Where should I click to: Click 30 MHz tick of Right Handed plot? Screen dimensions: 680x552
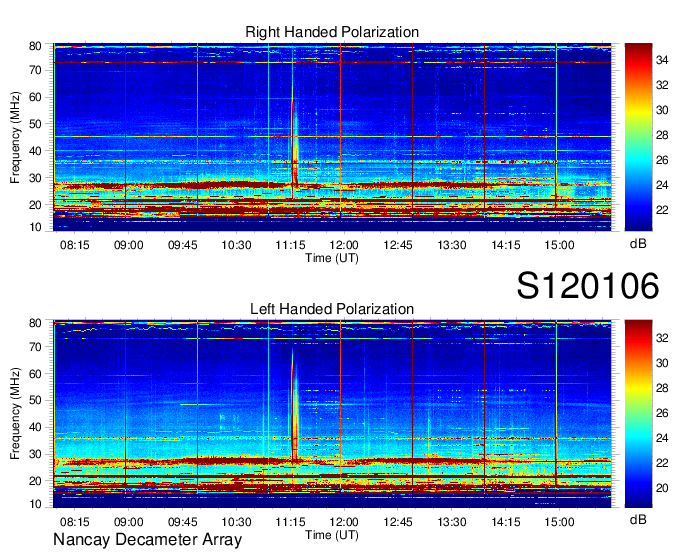click(35, 178)
